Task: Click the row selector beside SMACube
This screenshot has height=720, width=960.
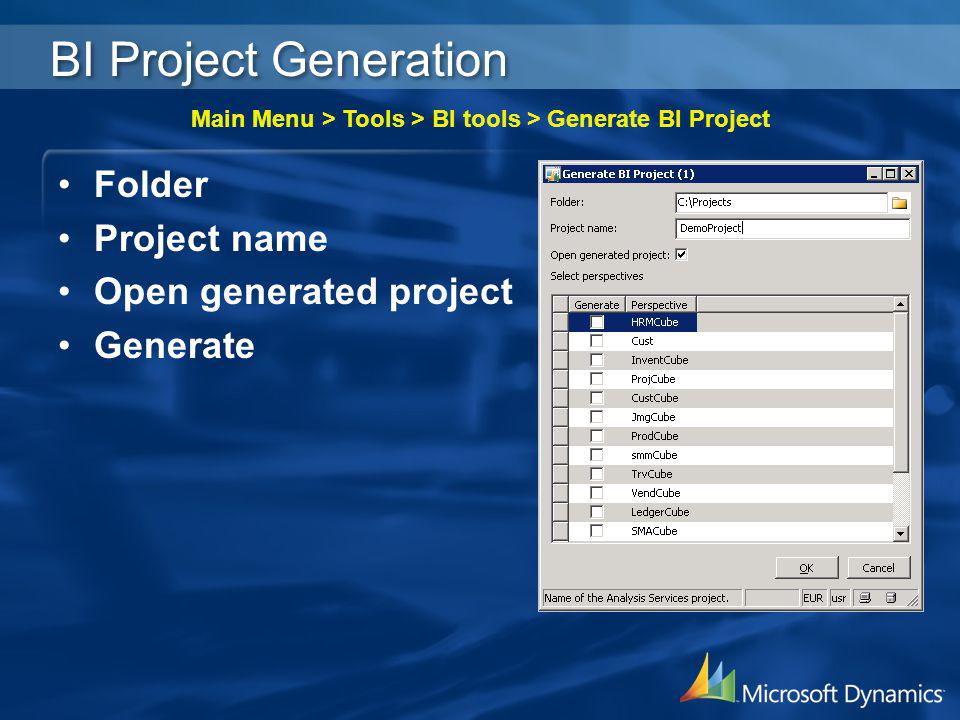Action: 560,531
